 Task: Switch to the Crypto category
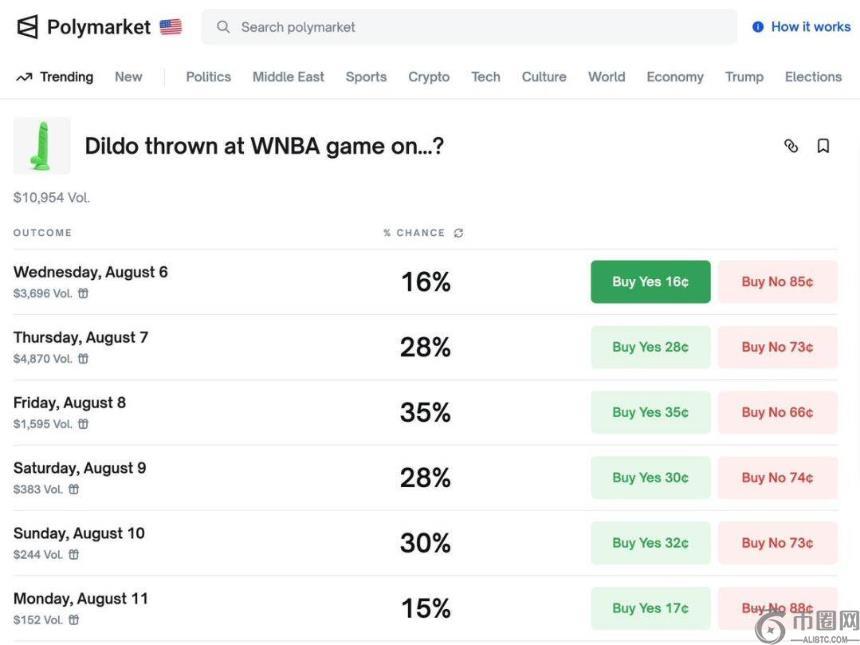[x=428, y=77]
